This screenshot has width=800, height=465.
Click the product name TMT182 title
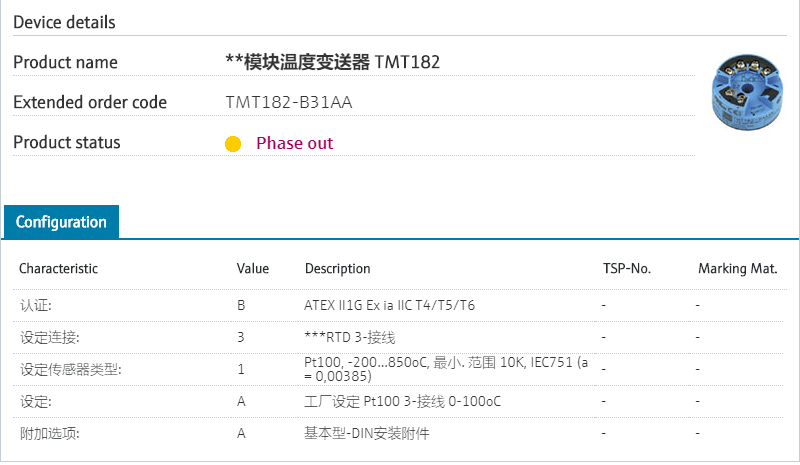click(333, 62)
